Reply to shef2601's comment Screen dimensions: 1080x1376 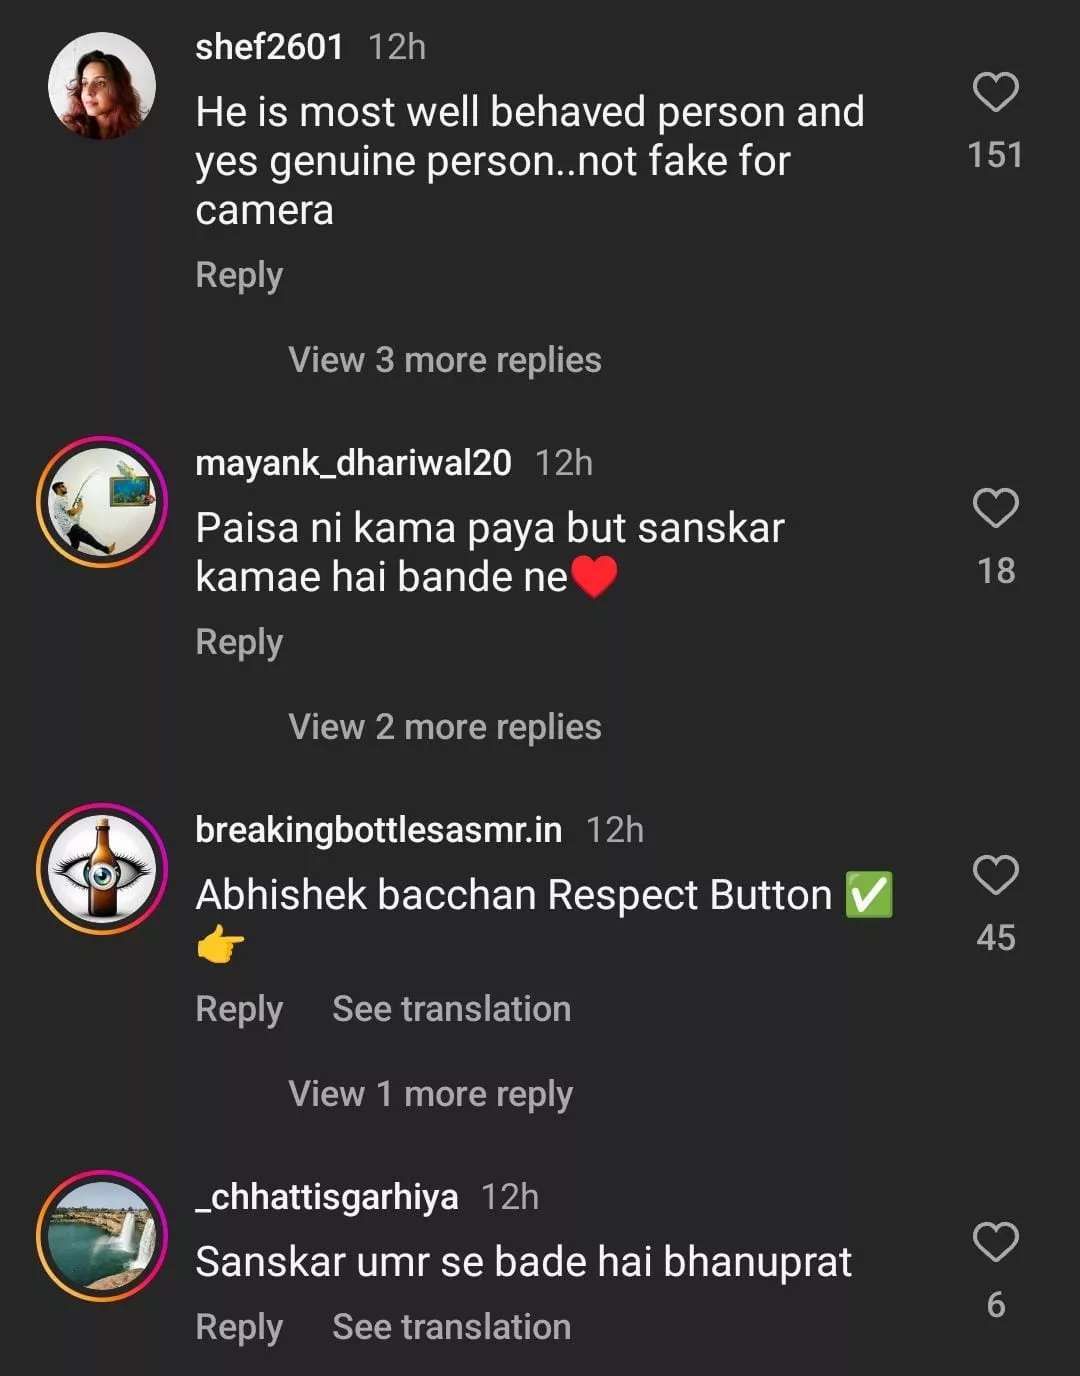pyautogui.click(x=239, y=275)
